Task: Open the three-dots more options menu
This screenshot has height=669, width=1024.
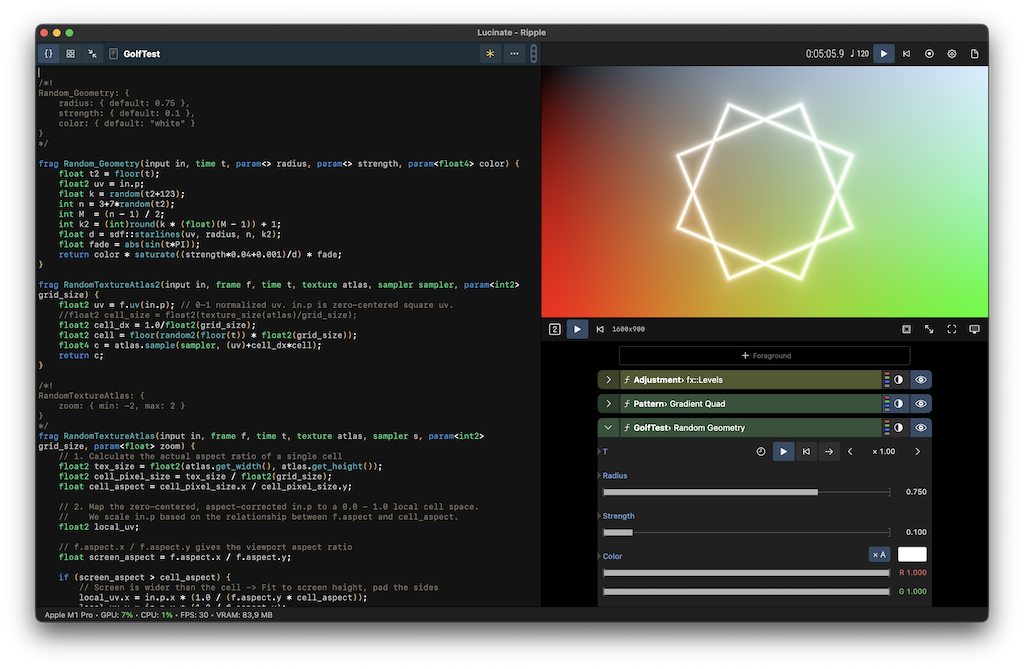Action: coord(515,54)
